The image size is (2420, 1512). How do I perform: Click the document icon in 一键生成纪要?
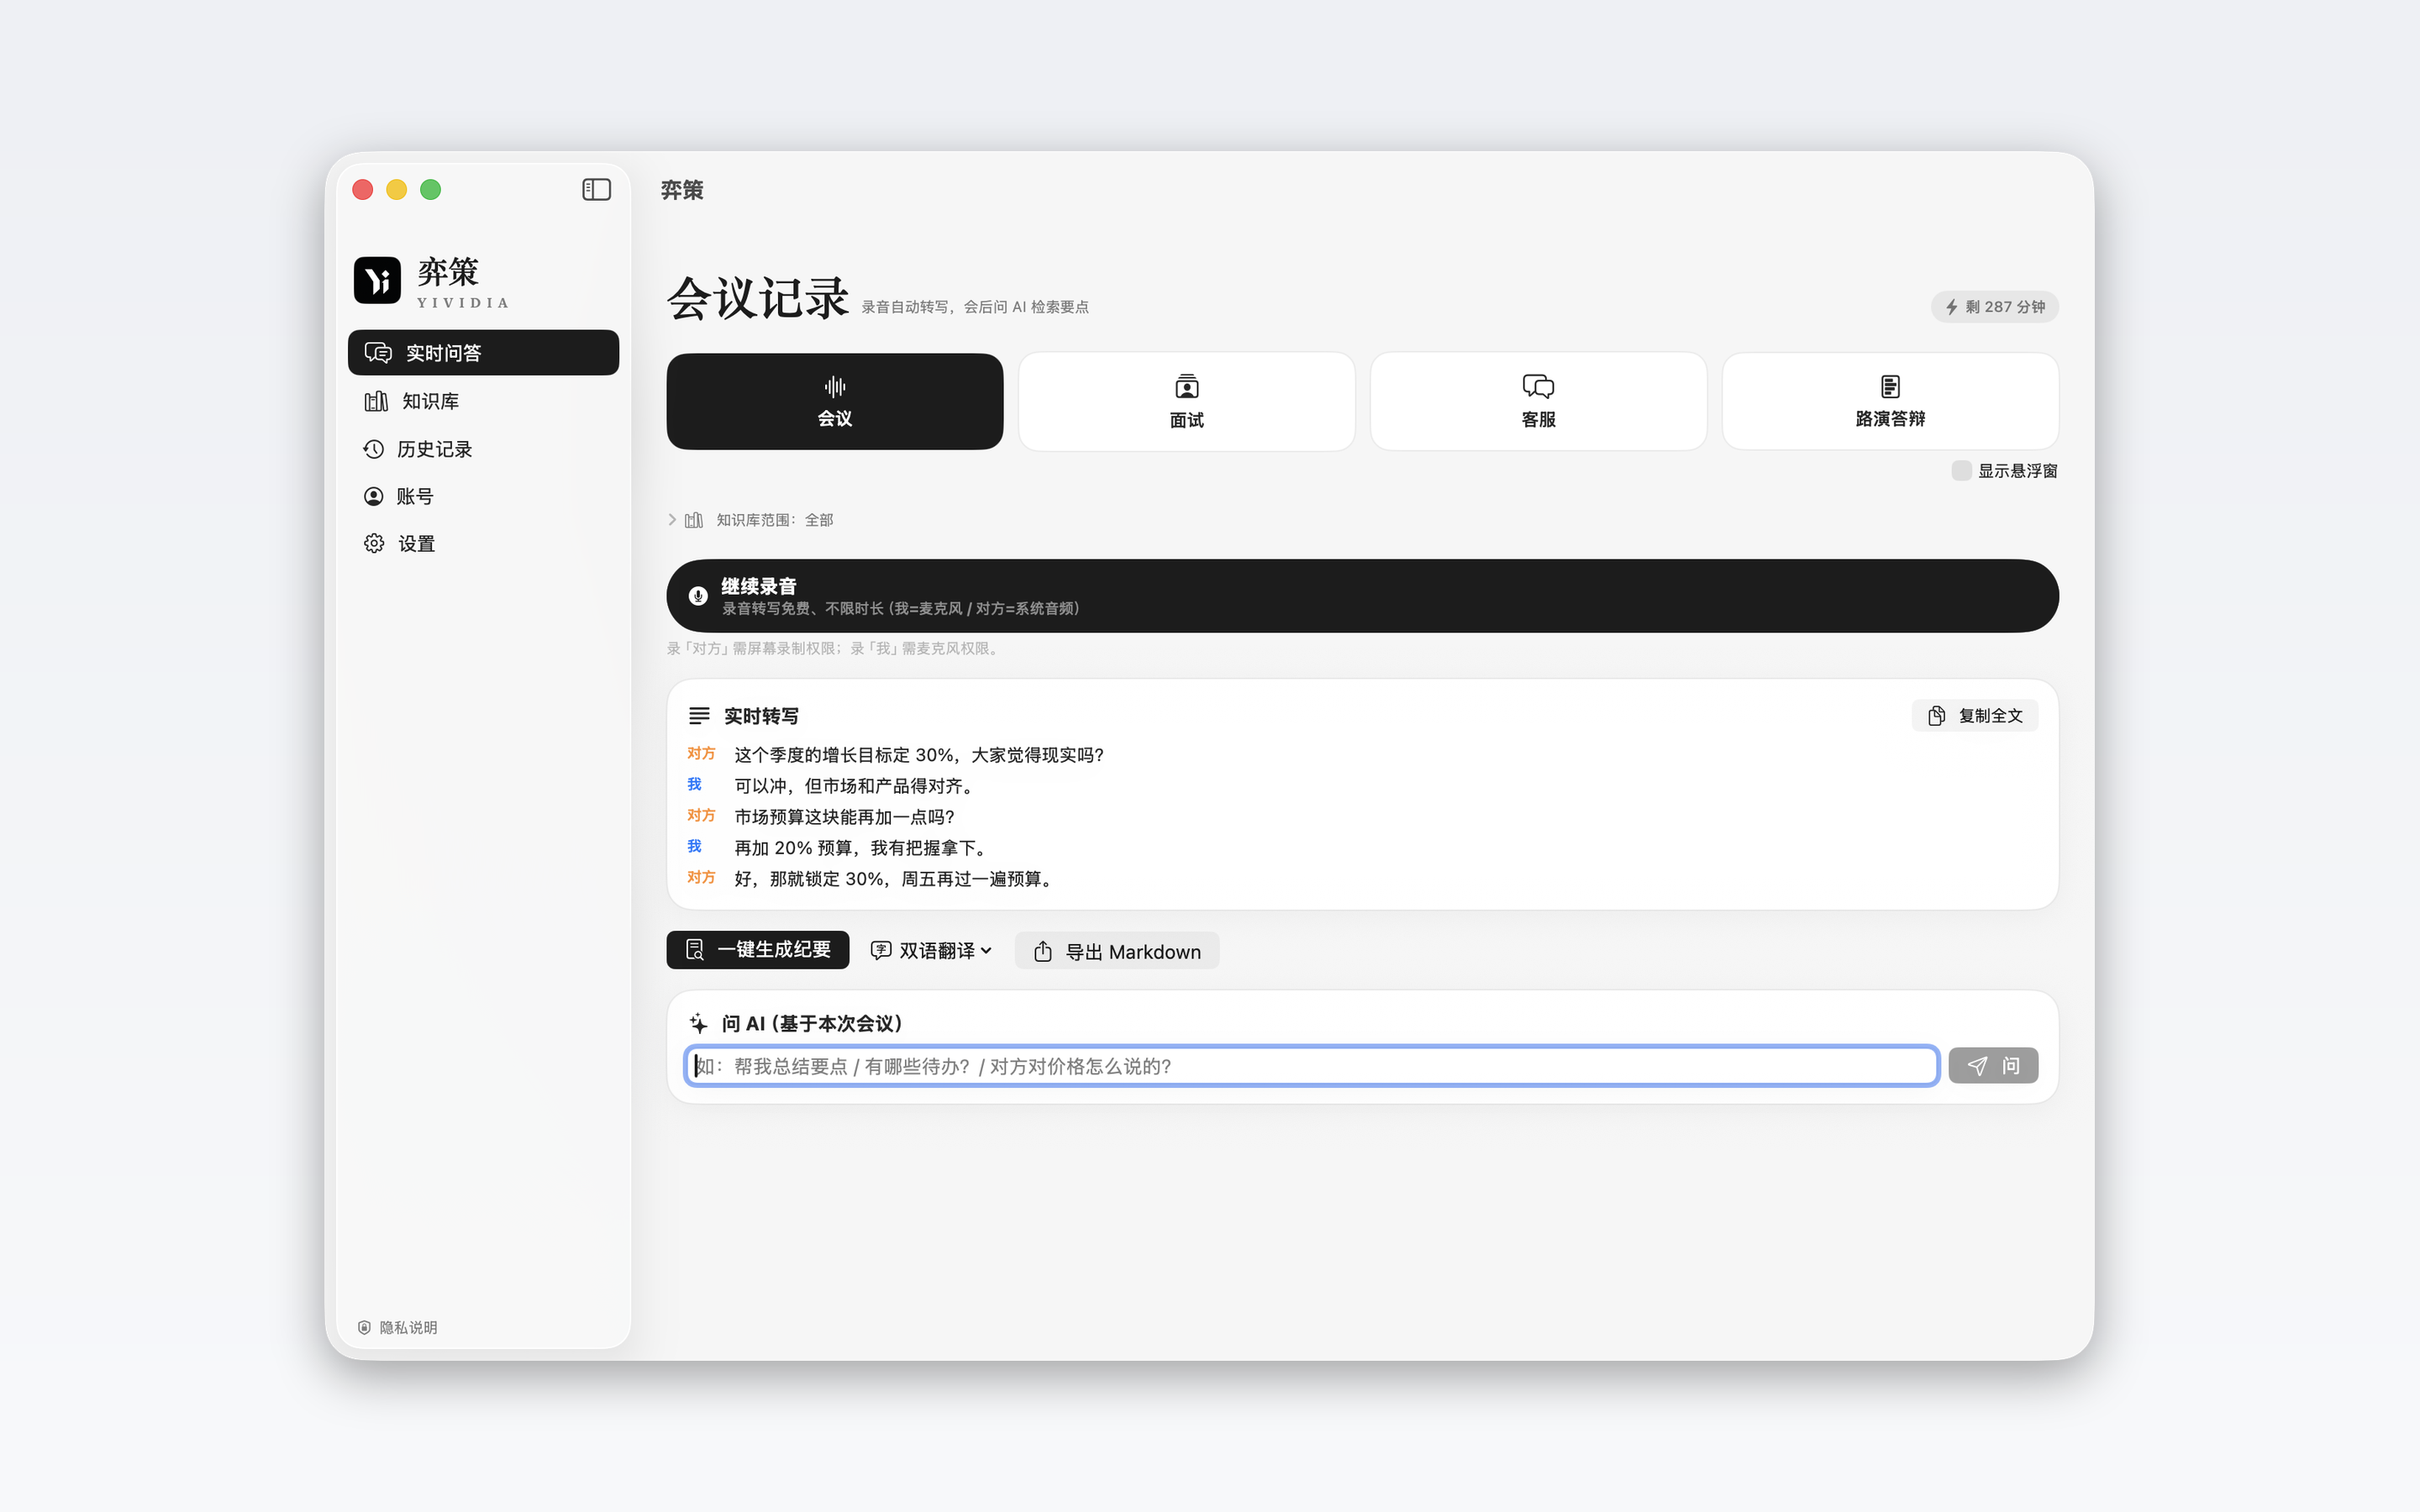695,950
